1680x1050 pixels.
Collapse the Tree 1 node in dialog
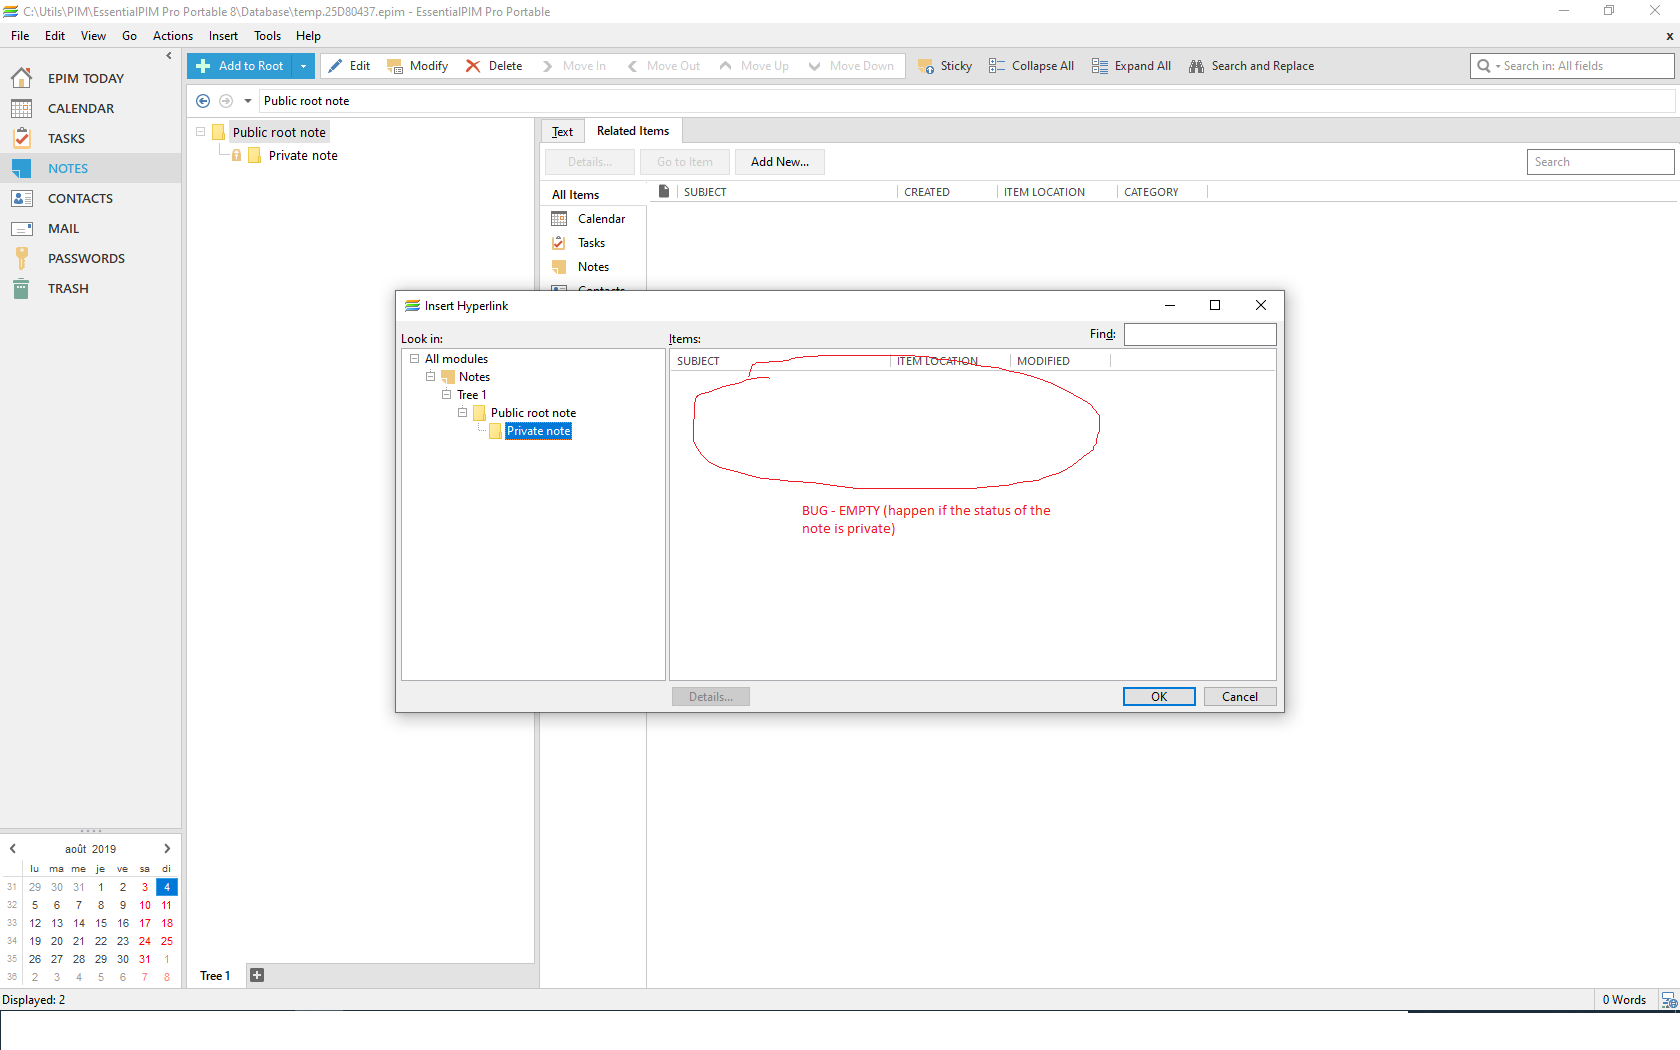click(446, 395)
